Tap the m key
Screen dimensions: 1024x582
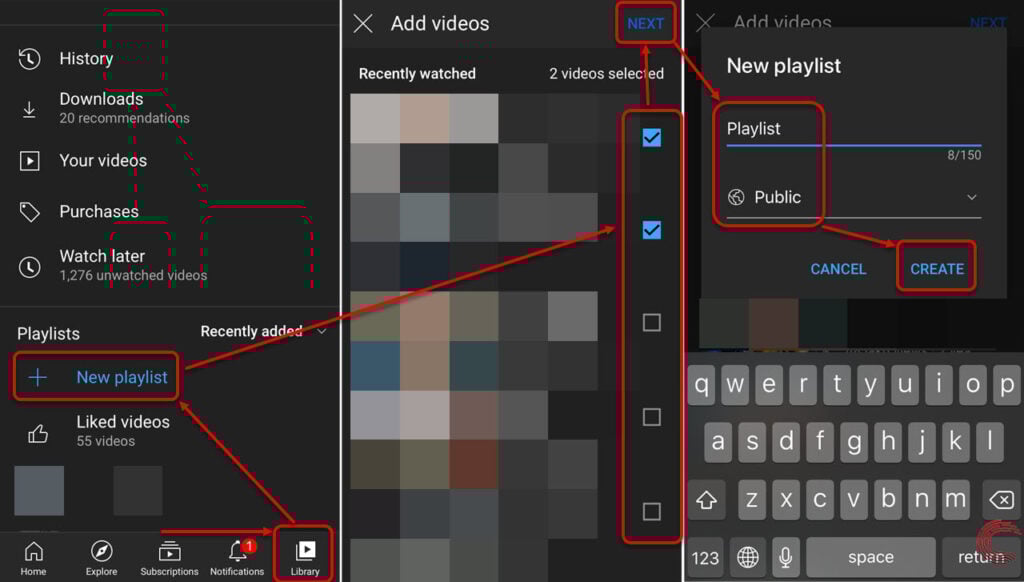point(955,500)
